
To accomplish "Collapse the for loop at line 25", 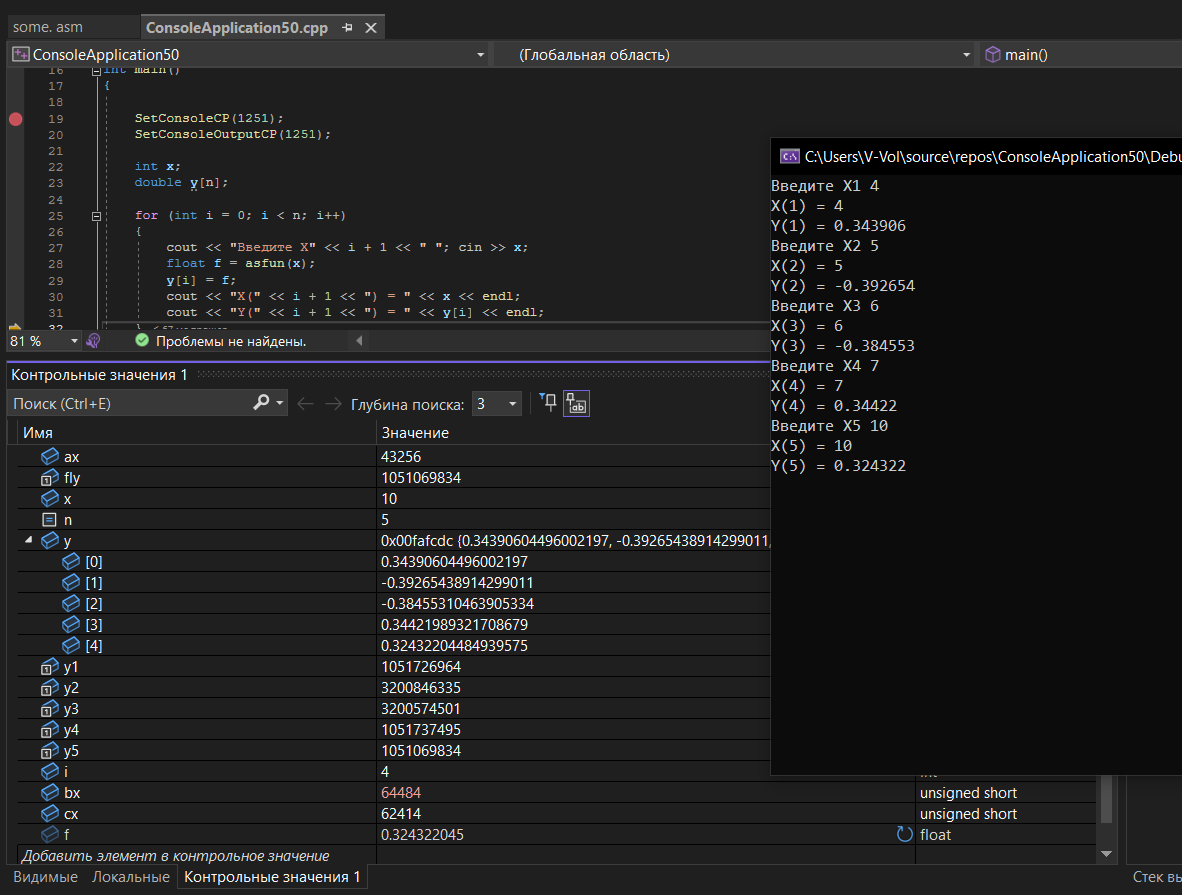I will pos(96,216).
